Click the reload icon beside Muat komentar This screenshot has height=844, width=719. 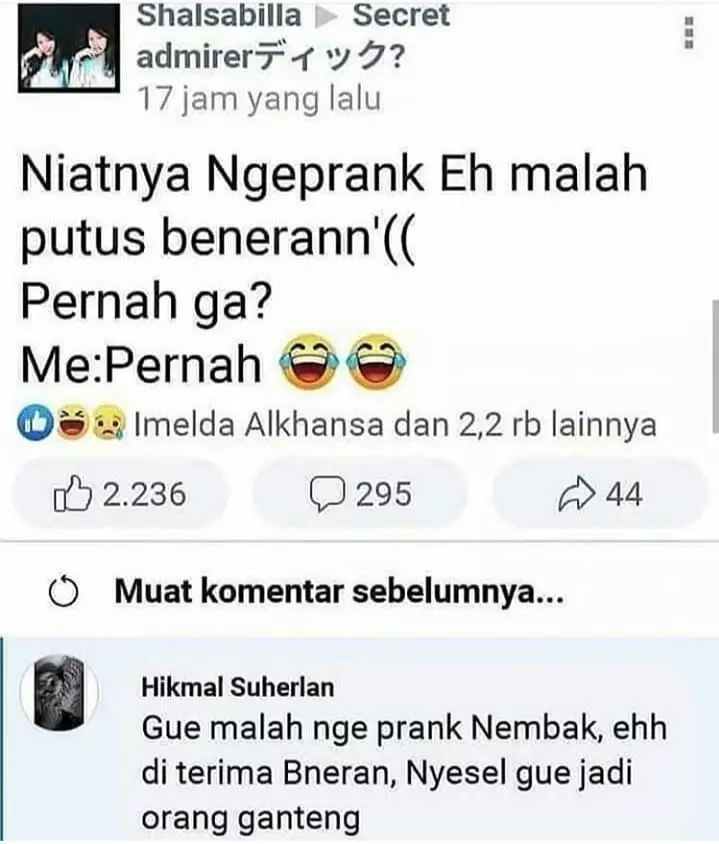pyautogui.click(x=64, y=592)
